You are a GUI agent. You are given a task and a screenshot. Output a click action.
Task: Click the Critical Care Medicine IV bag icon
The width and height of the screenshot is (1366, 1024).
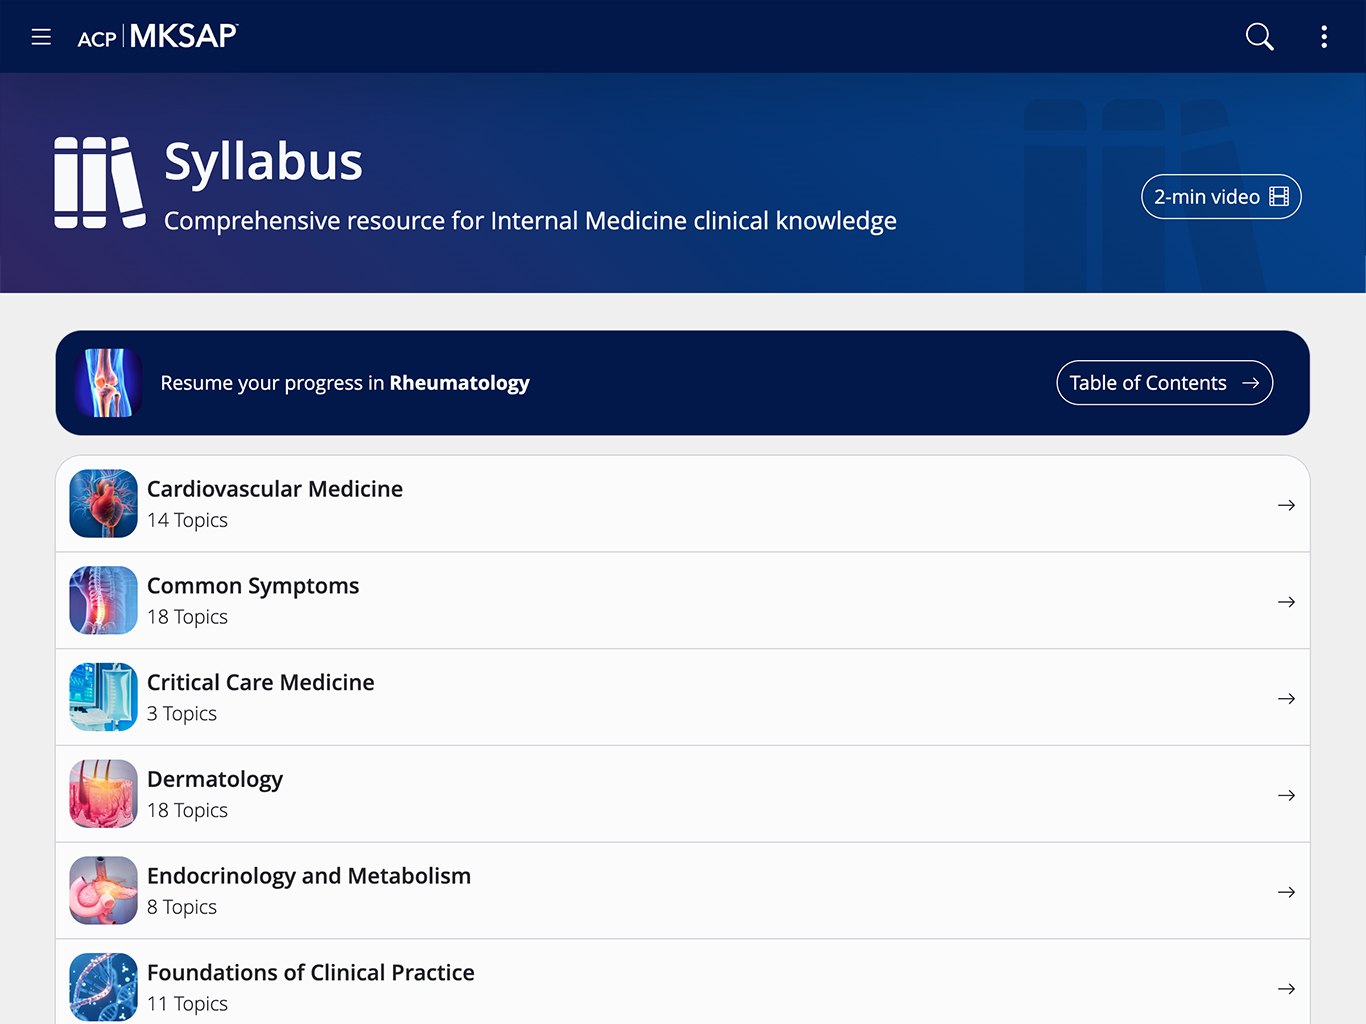[103, 697]
